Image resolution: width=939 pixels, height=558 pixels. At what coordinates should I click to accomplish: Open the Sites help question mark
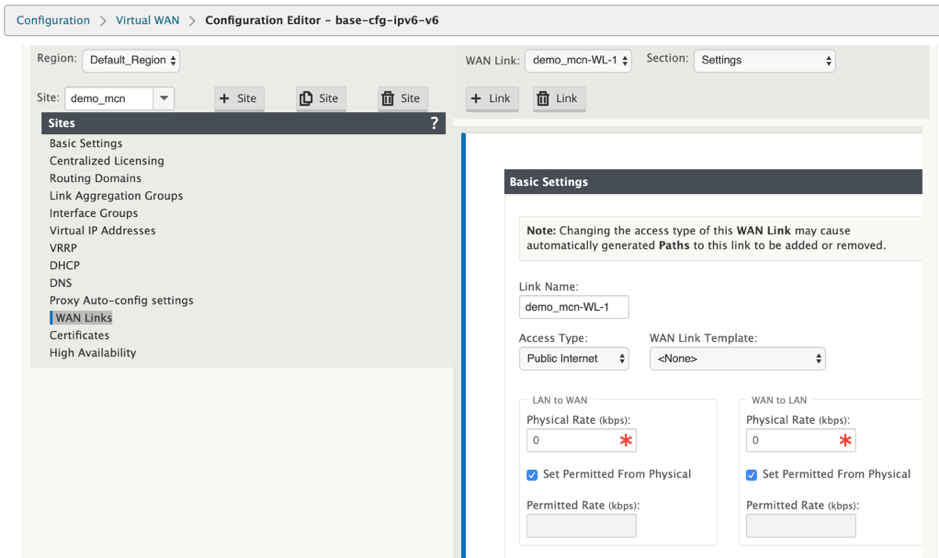(x=434, y=123)
